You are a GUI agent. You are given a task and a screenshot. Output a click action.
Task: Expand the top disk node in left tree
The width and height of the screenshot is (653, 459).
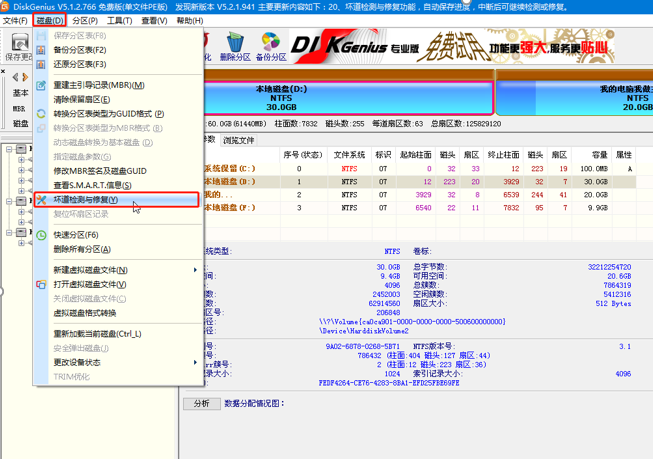click(8, 150)
